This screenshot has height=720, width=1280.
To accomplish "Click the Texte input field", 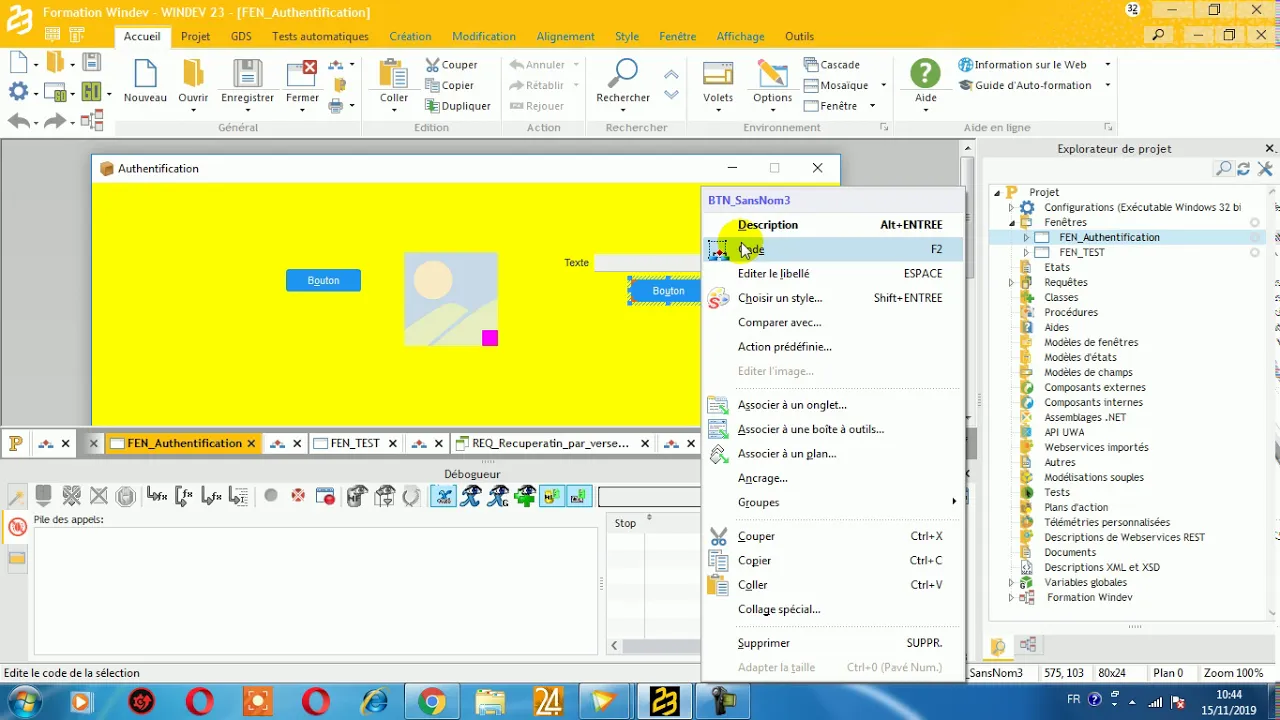I will 647,262.
